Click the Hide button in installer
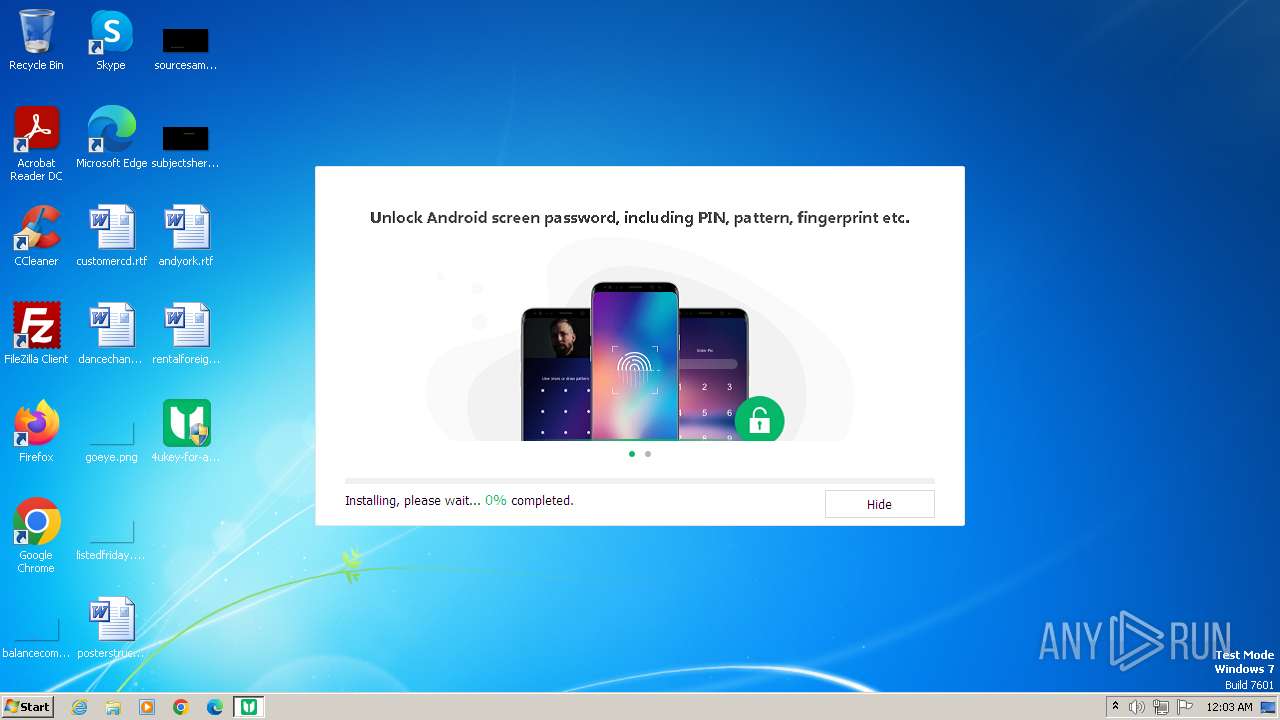The image size is (1280, 720). [x=879, y=504]
